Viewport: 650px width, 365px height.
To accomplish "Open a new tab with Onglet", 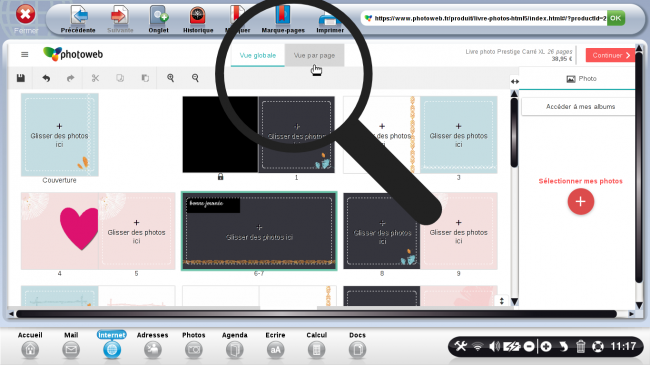I will (x=158, y=19).
